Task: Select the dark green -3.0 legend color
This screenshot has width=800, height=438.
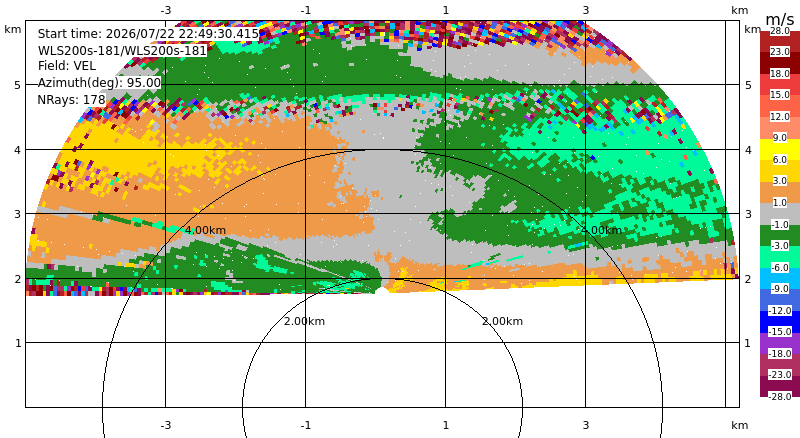Action: (780, 236)
